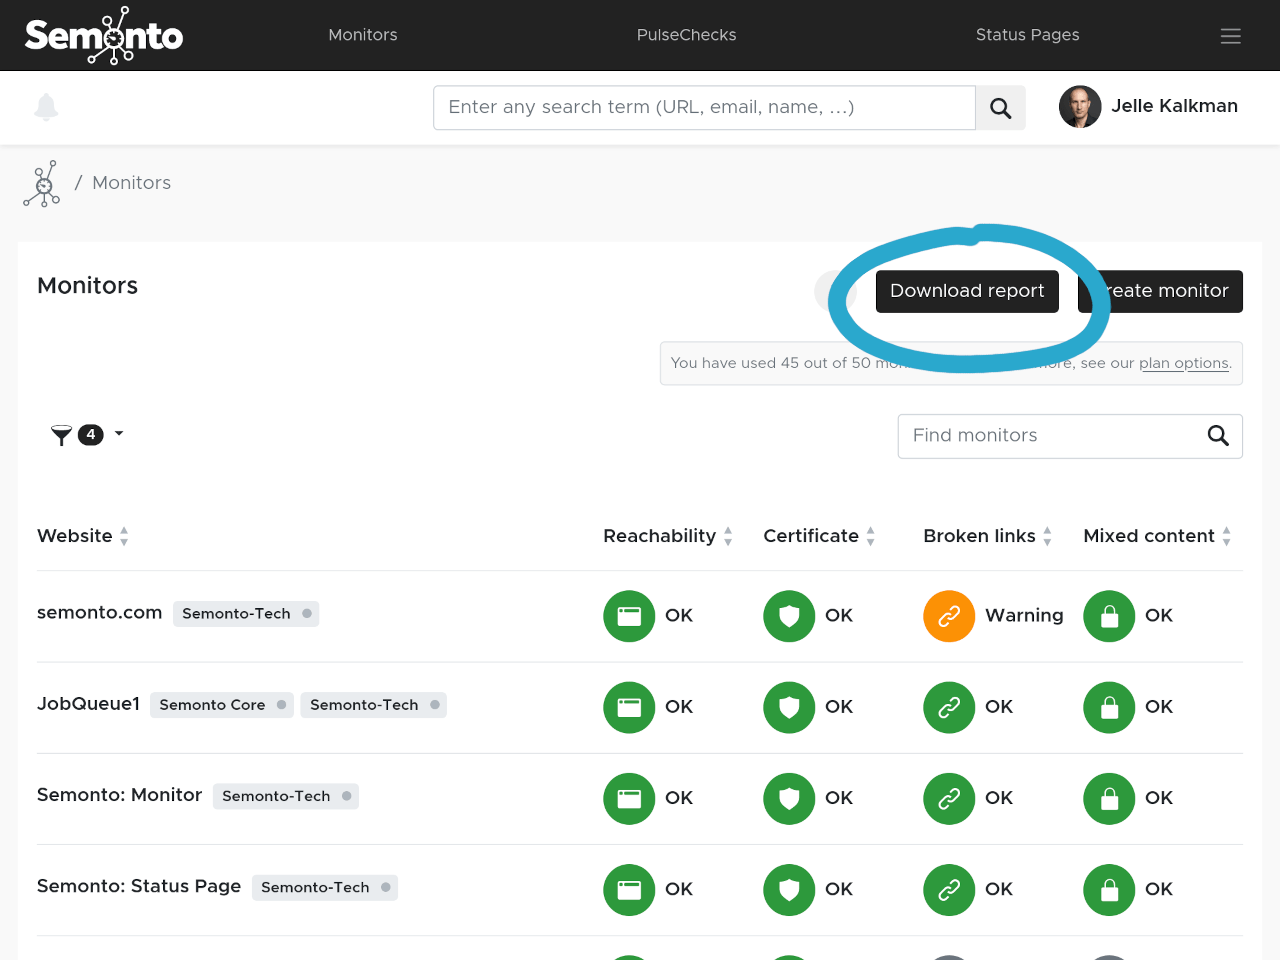Click the magnifier in Find monitors field
Screen dimensions: 1280x960
pyautogui.click(x=1218, y=435)
